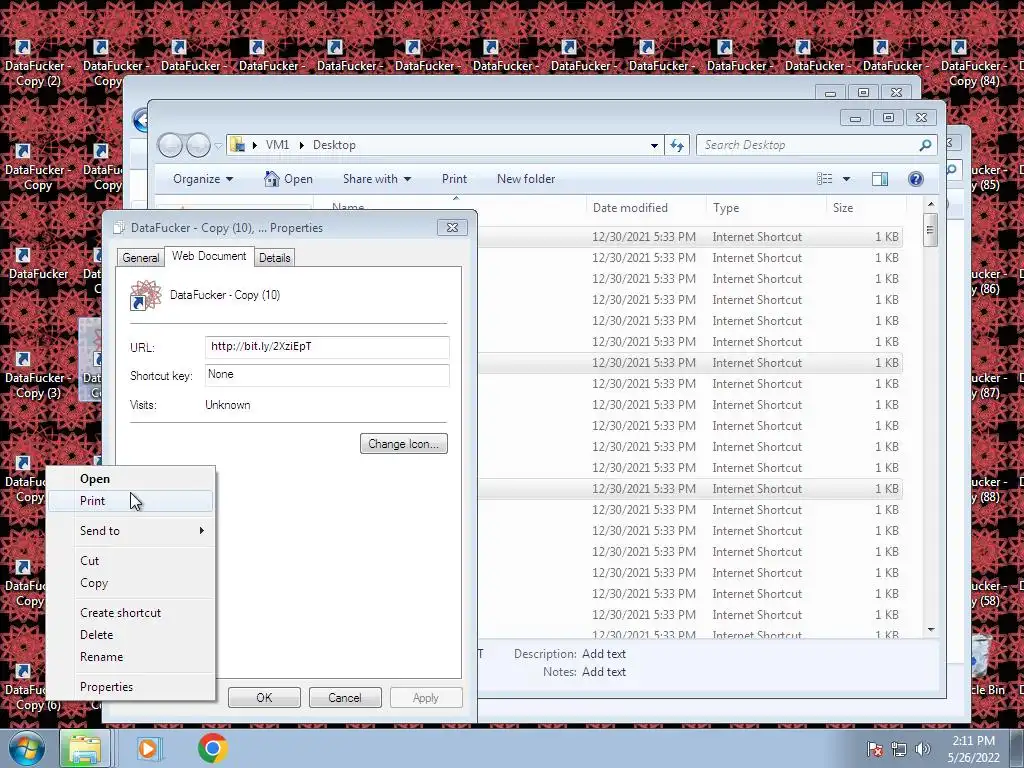The image size is (1024, 768).
Task: Close the Properties dialog
Action: (452, 227)
